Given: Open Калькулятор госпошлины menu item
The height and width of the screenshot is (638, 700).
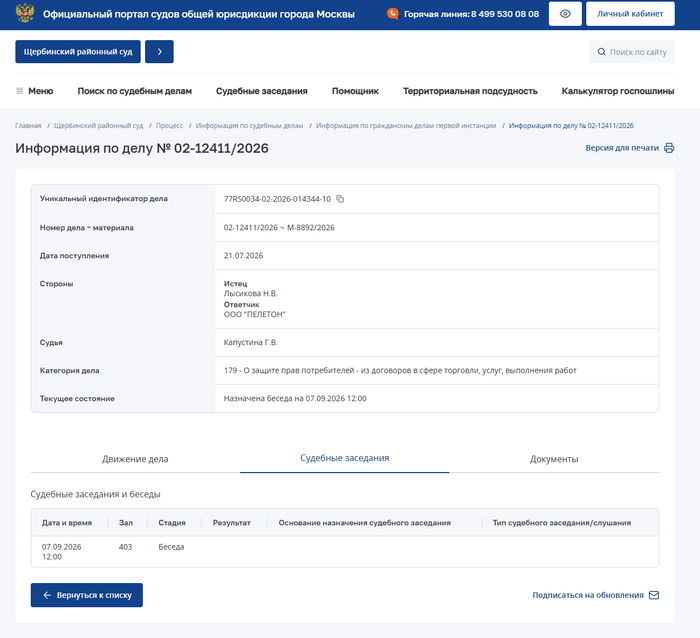Looking at the screenshot, I should (x=617, y=91).
